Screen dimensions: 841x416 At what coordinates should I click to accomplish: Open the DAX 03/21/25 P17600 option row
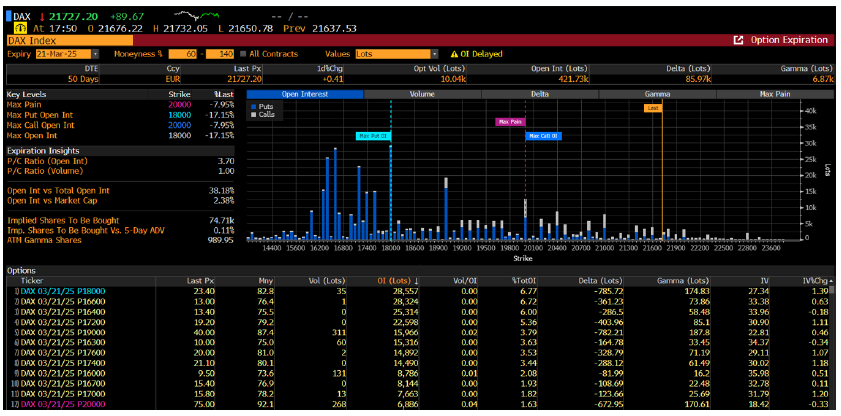pos(418,352)
